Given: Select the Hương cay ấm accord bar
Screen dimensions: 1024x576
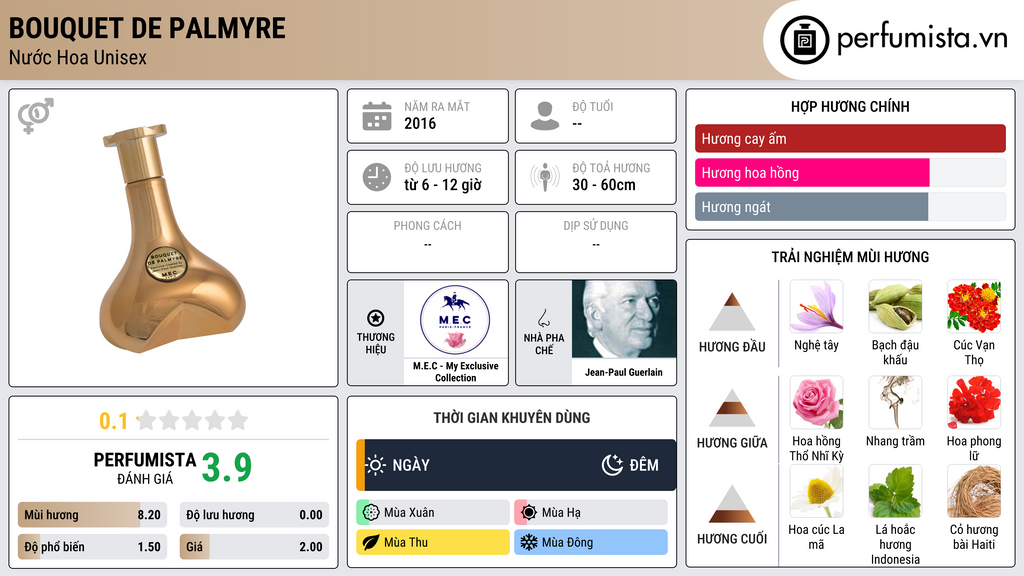Looking at the screenshot, I should pyautogui.click(x=850, y=138).
